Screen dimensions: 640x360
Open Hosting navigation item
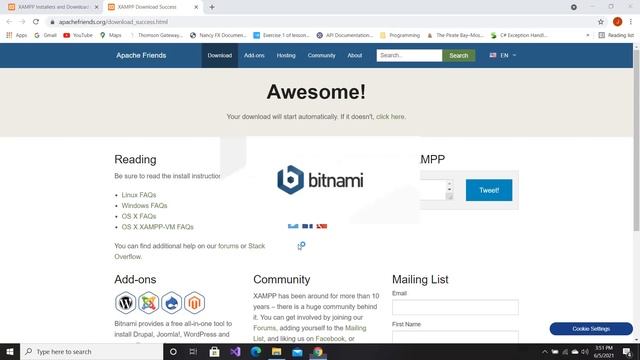click(286, 55)
